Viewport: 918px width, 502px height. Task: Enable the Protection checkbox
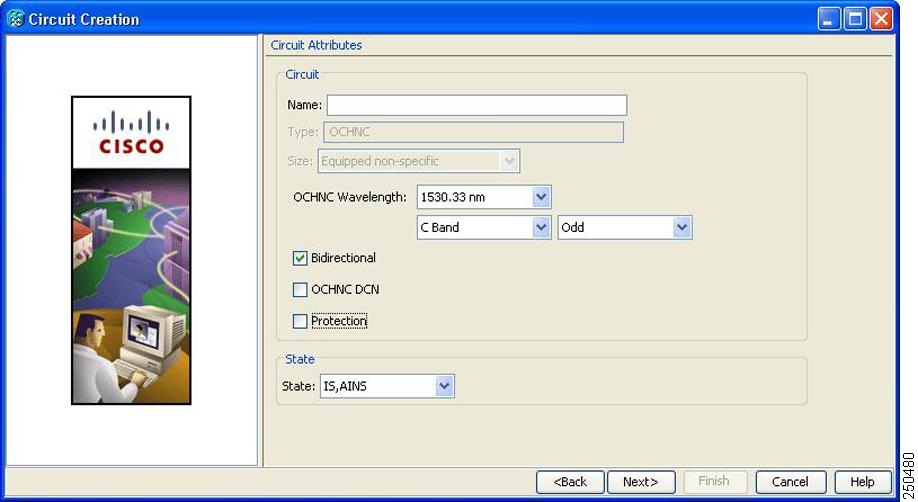pyautogui.click(x=300, y=321)
